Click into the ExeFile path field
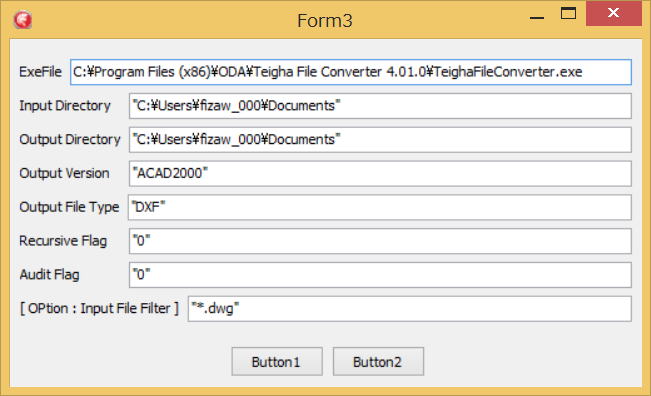Viewport: 651px width, 396px height. click(351, 72)
